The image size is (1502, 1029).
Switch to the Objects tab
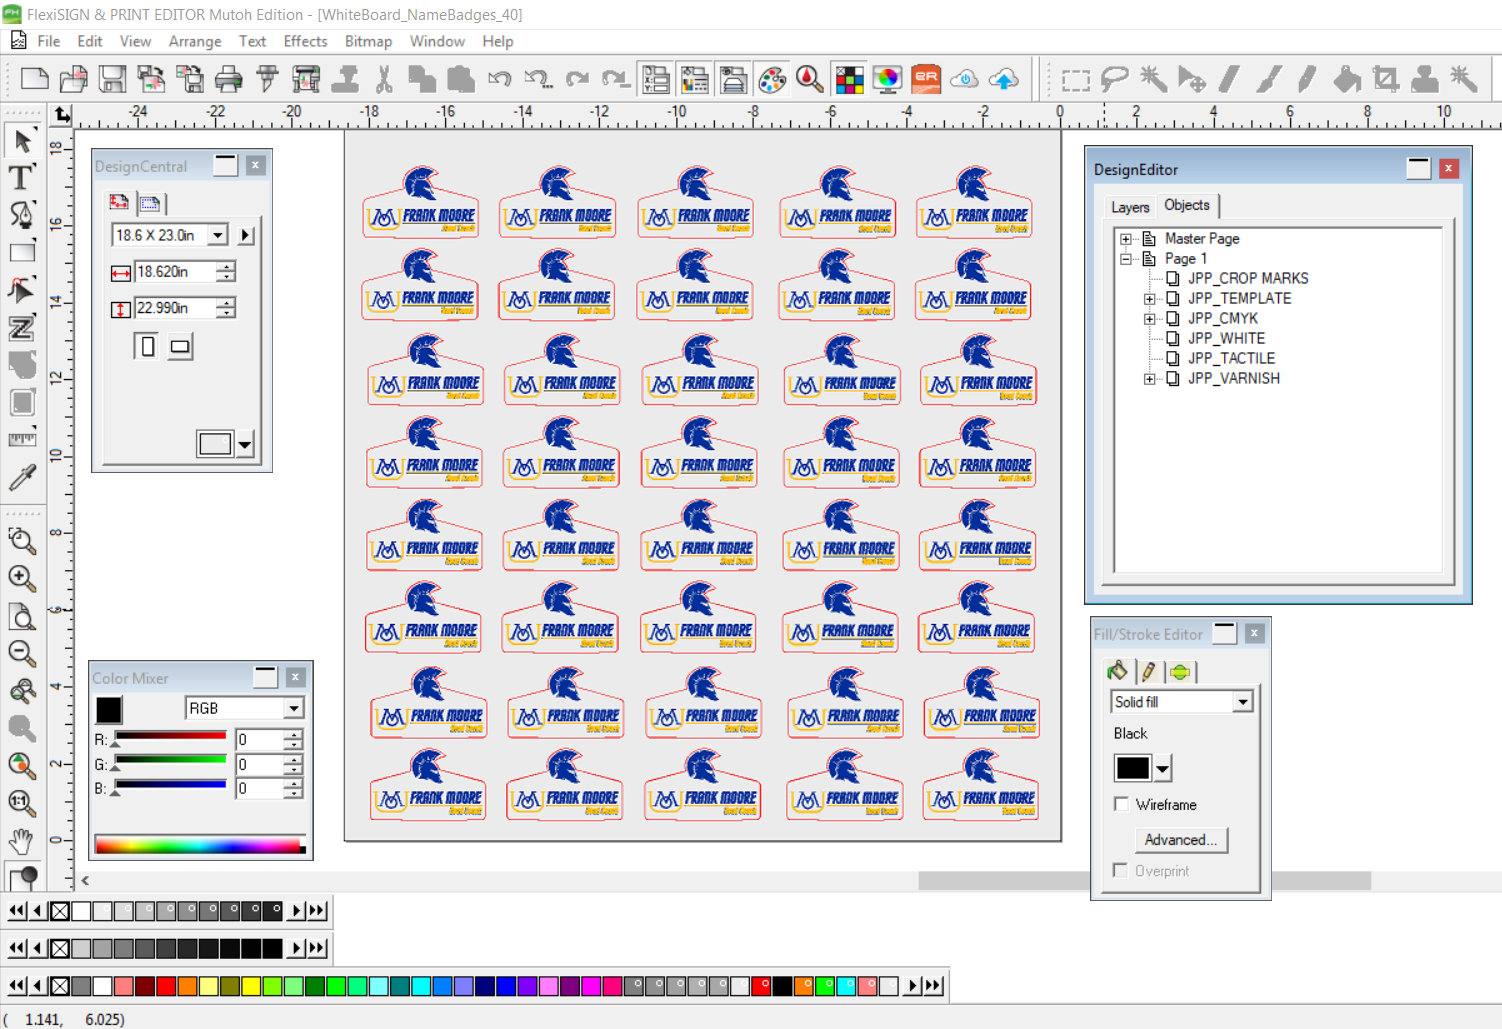pyautogui.click(x=1187, y=205)
